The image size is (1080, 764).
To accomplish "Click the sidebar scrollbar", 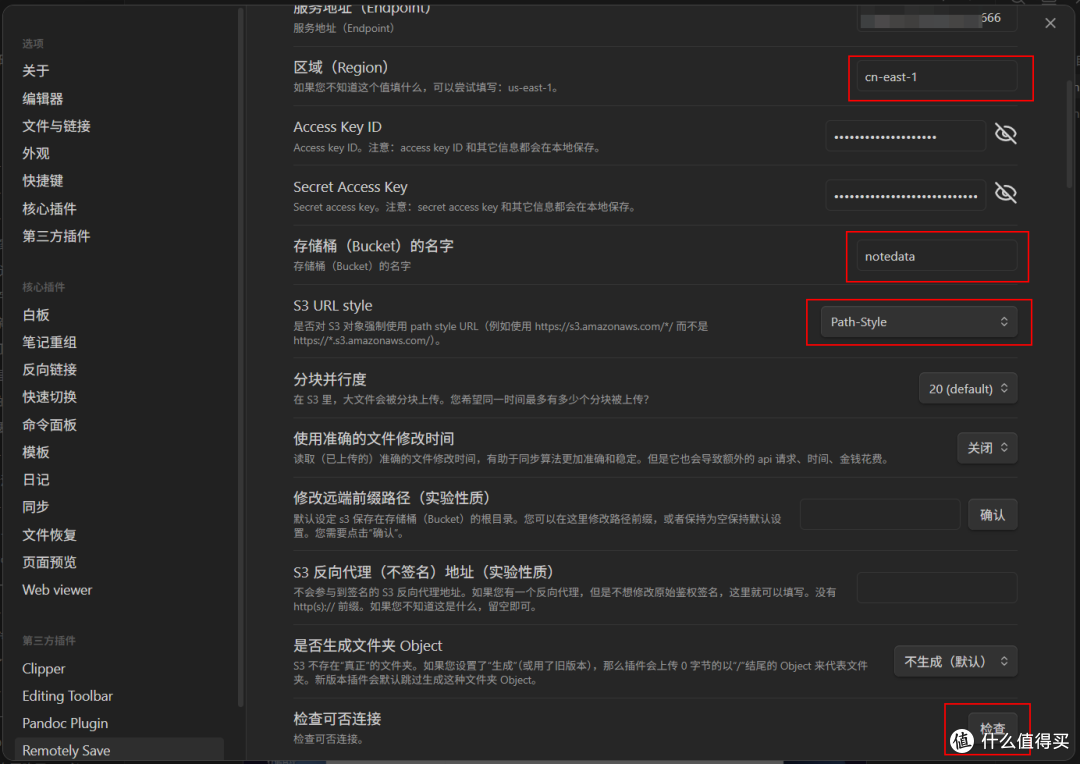I will [240, 358].
